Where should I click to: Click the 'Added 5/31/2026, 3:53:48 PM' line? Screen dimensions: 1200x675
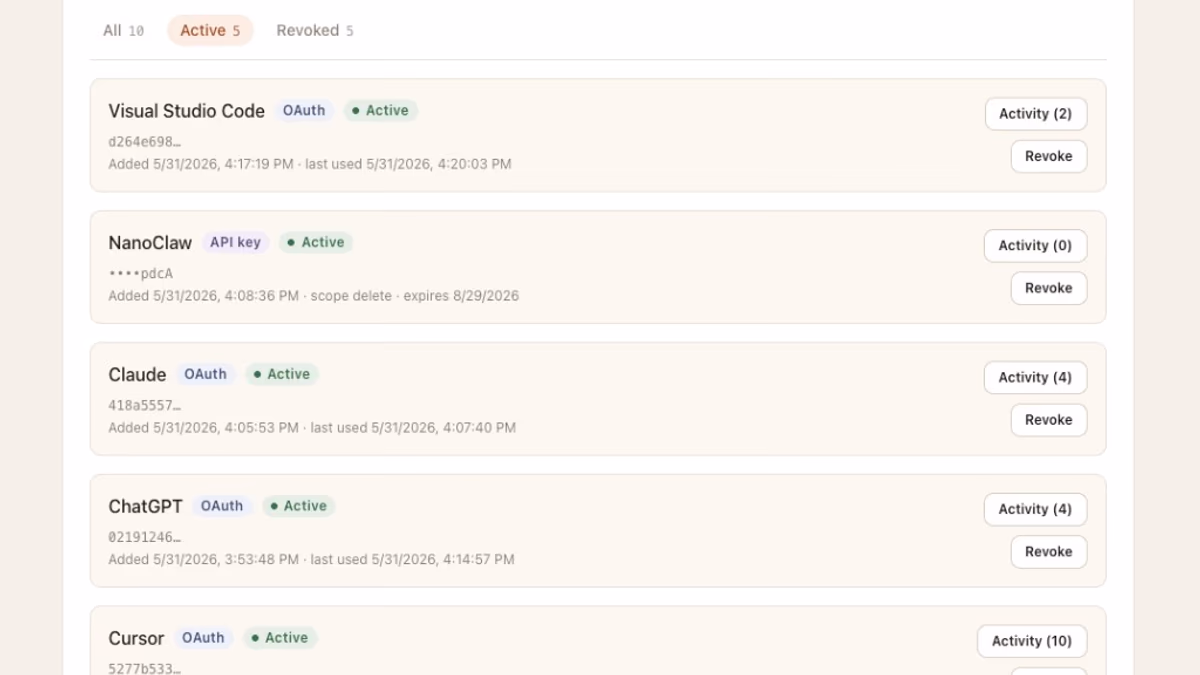[311, 560]
